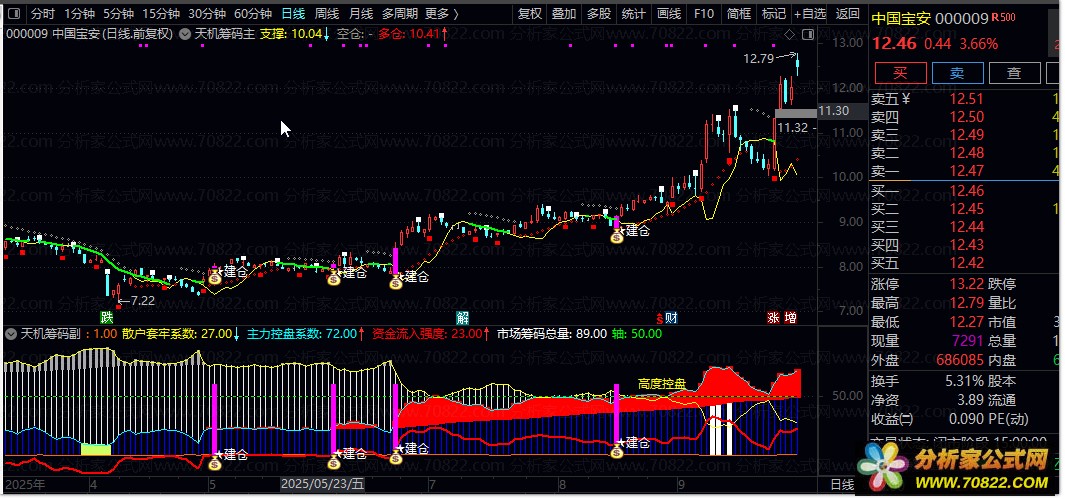Click the 散户套牢系数 27.00 readout

point(180,333)
